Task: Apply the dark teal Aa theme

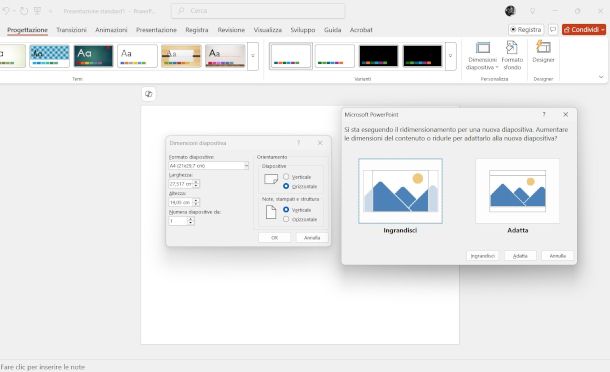Action: coord(93,56)
